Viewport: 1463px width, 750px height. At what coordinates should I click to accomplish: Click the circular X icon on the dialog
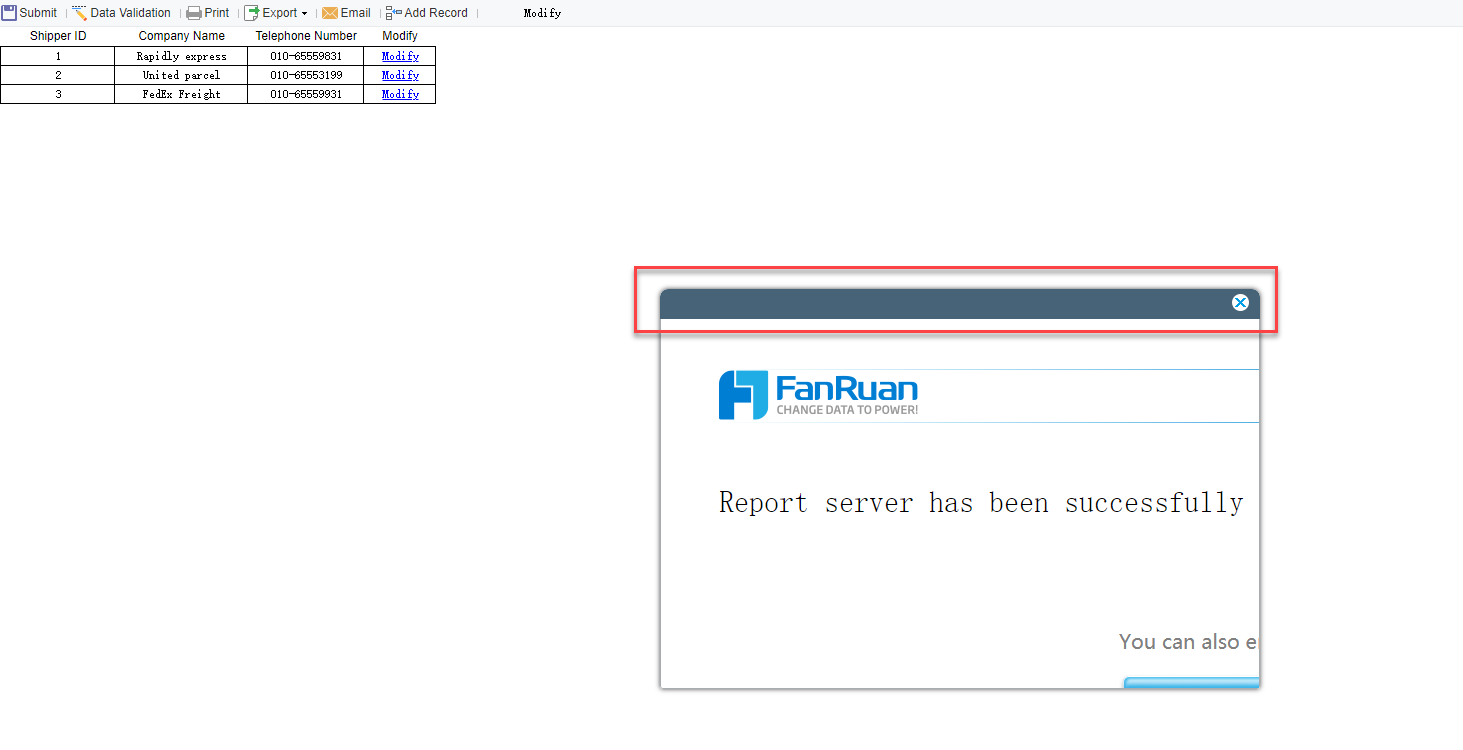(1240, 302)
